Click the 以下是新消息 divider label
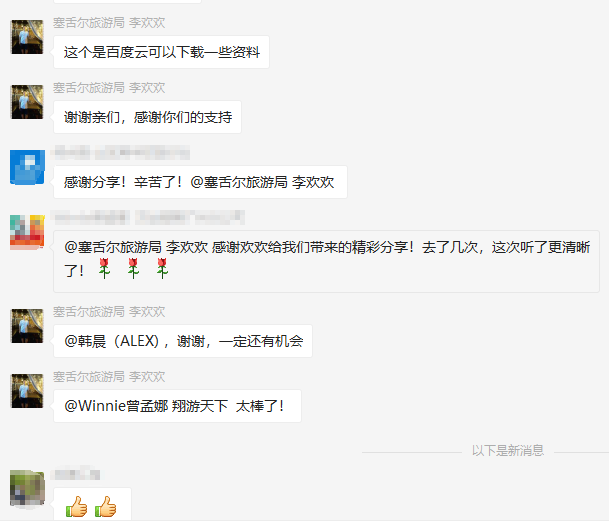Screen dimensions: 609x523 click(x=508, y=450)
